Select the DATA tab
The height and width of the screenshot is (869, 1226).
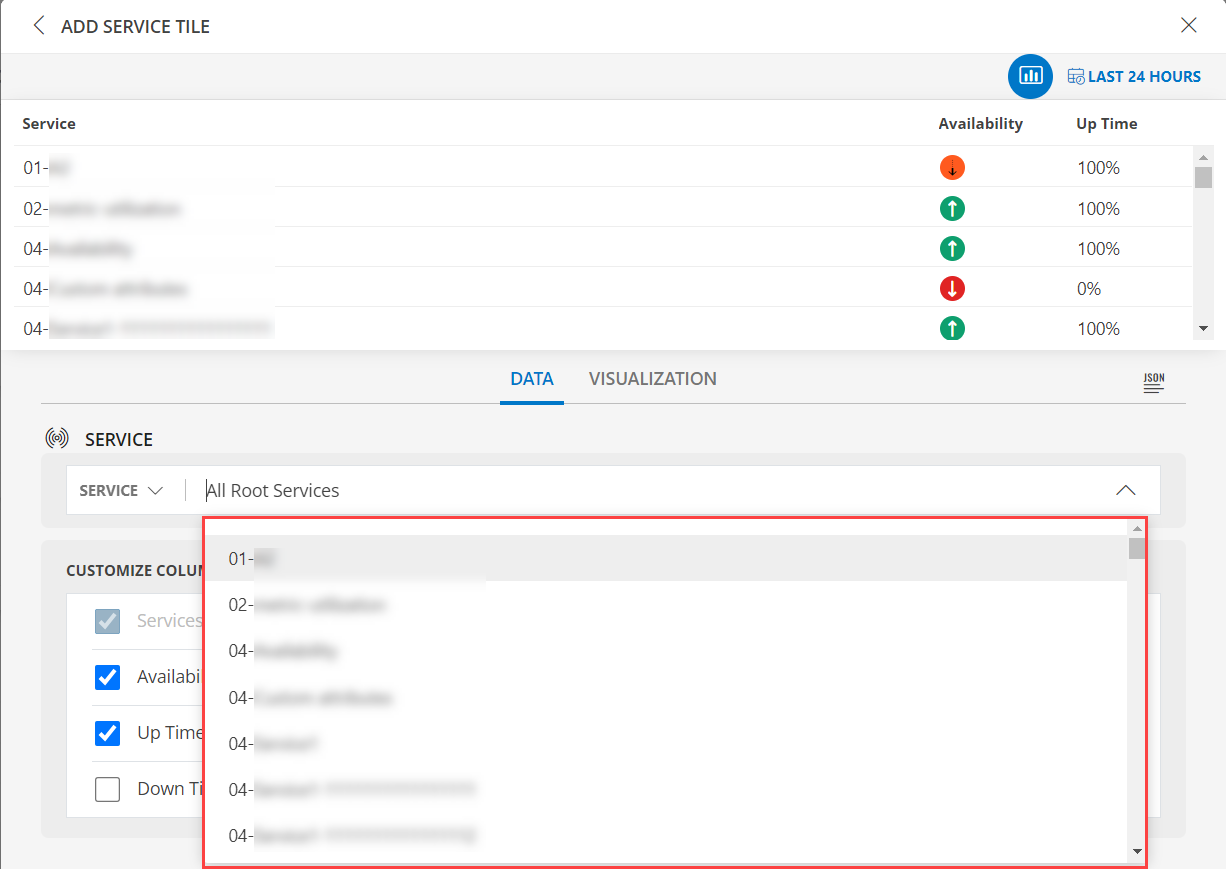point(531,378)
